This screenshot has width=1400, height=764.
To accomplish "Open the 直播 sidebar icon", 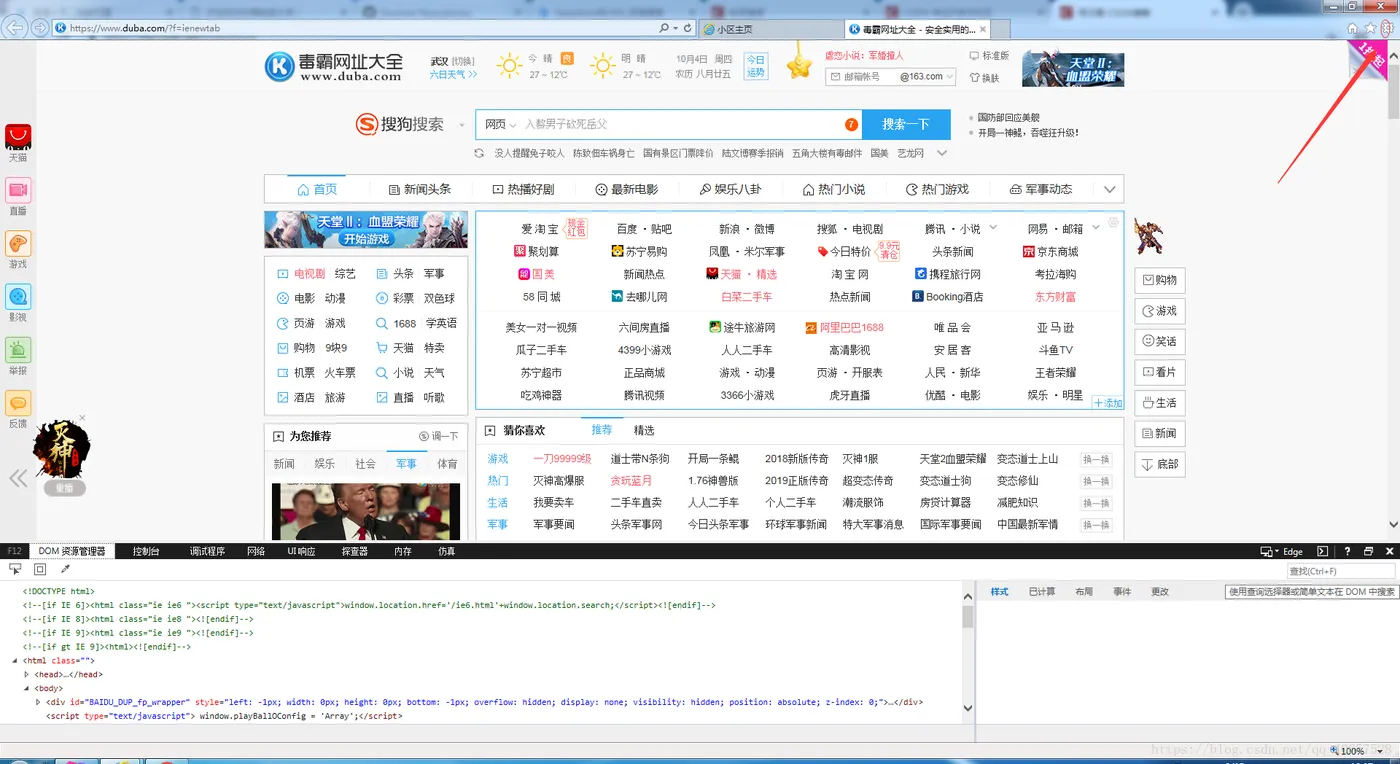I will (18, 190).
